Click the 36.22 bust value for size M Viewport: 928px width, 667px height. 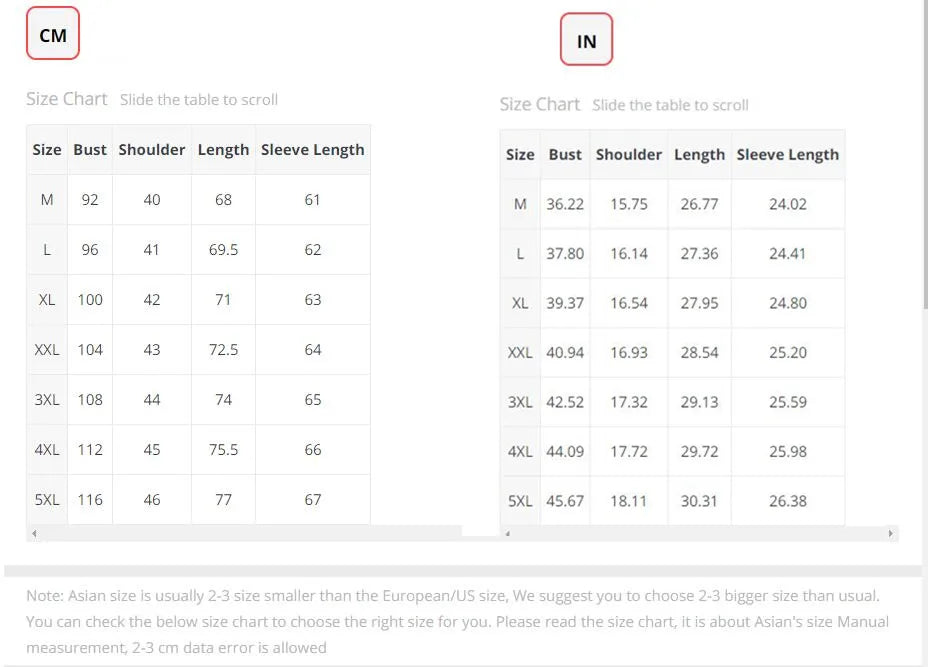coord(565,204)
